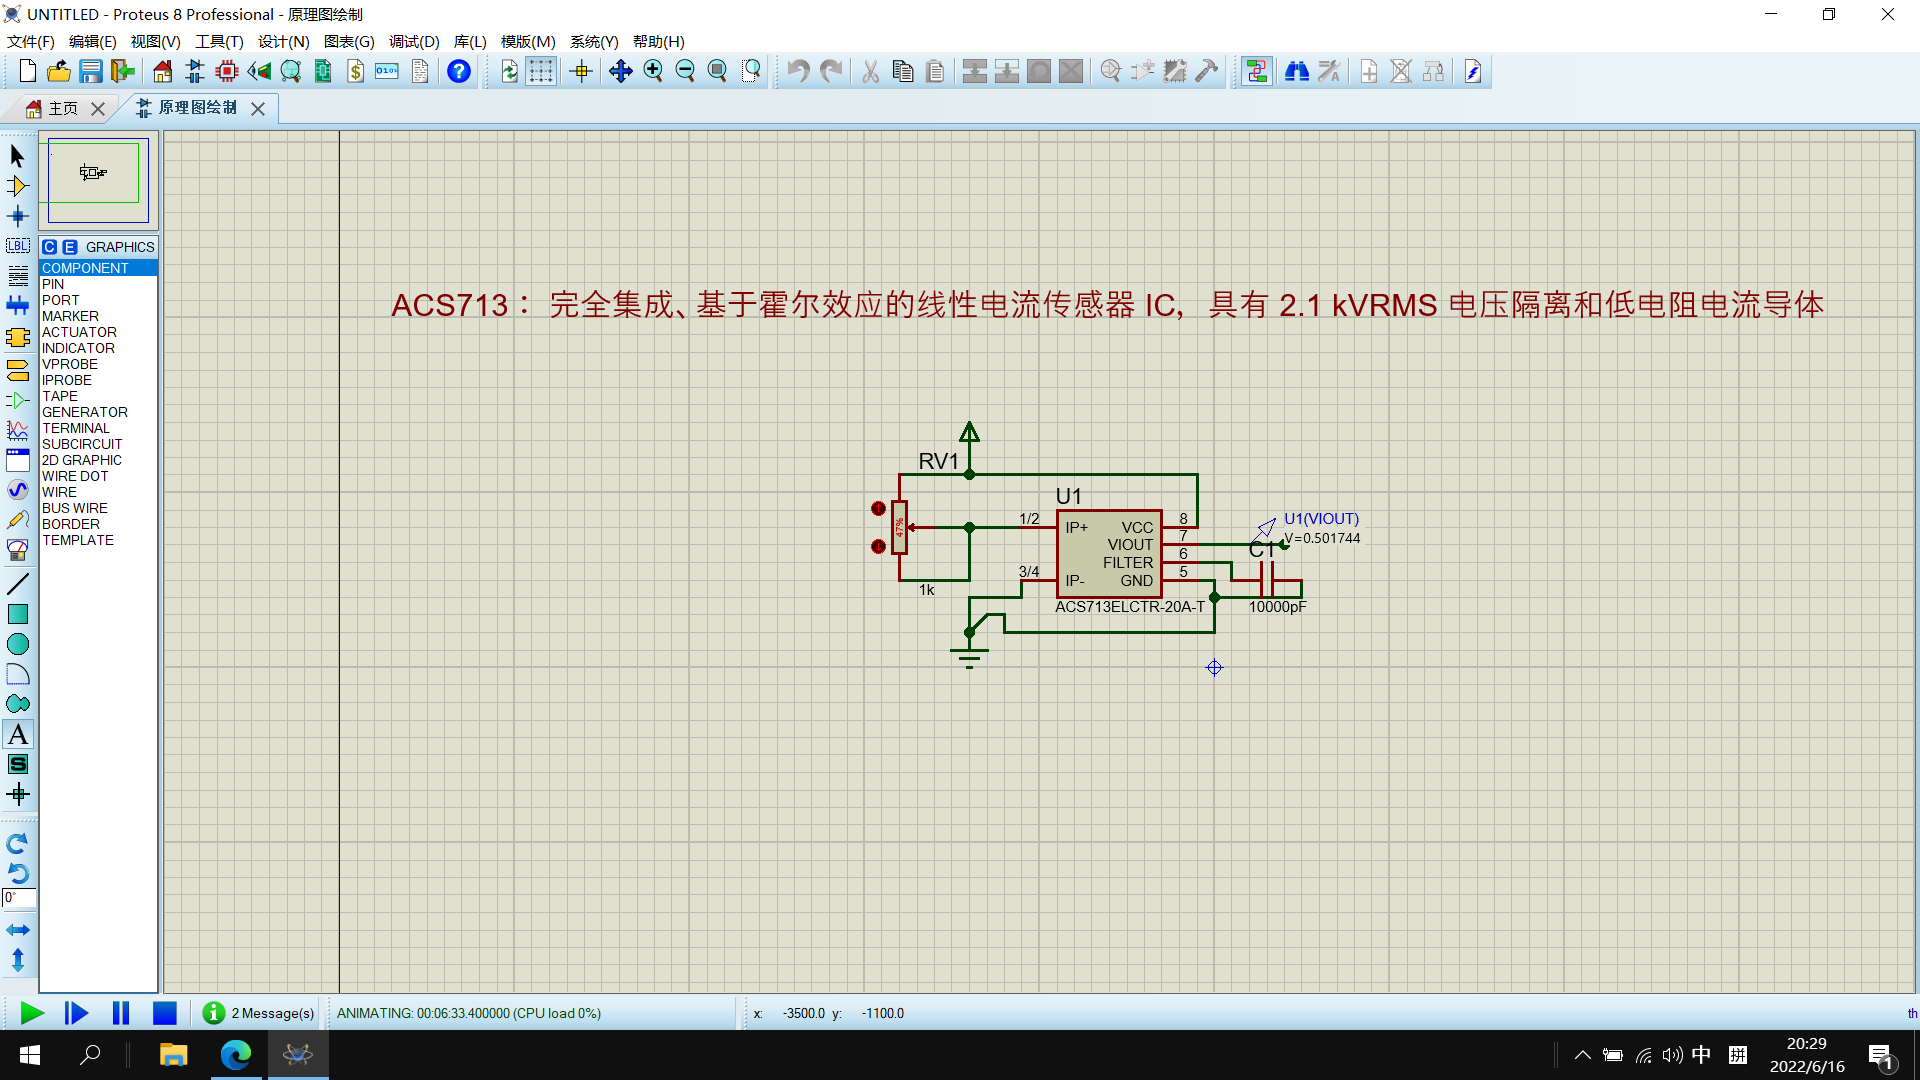Click the Play simulation button
Viewport: 1920px width, 1080px height.
[32, 1013]
